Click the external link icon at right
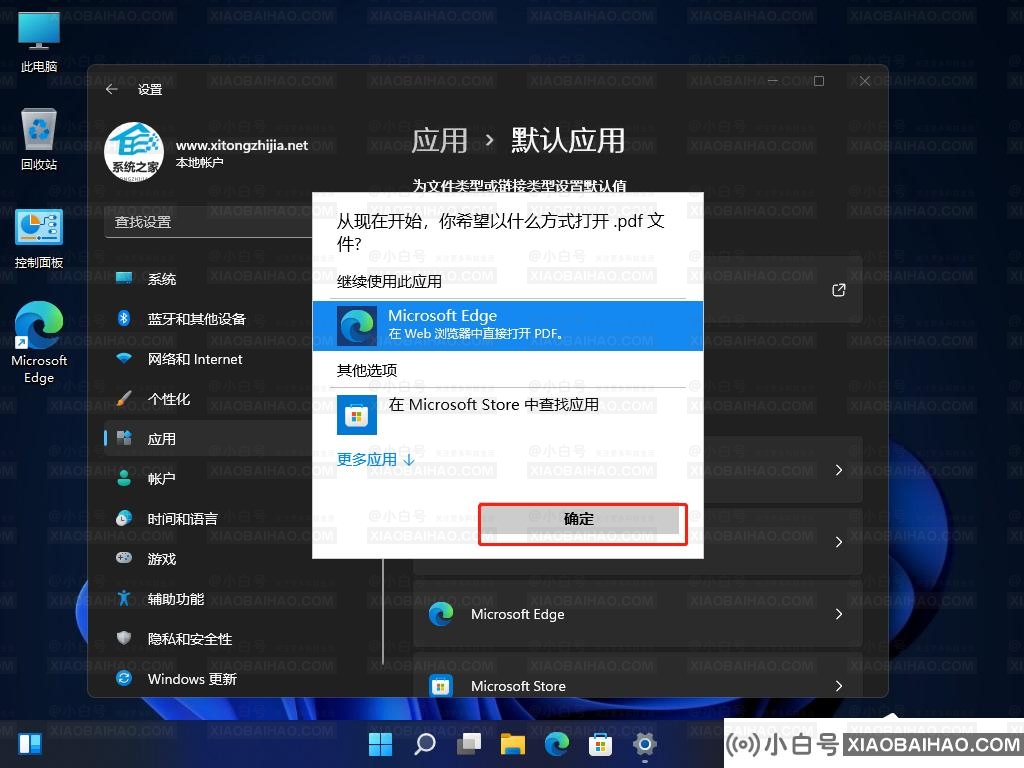 [839, 290]
